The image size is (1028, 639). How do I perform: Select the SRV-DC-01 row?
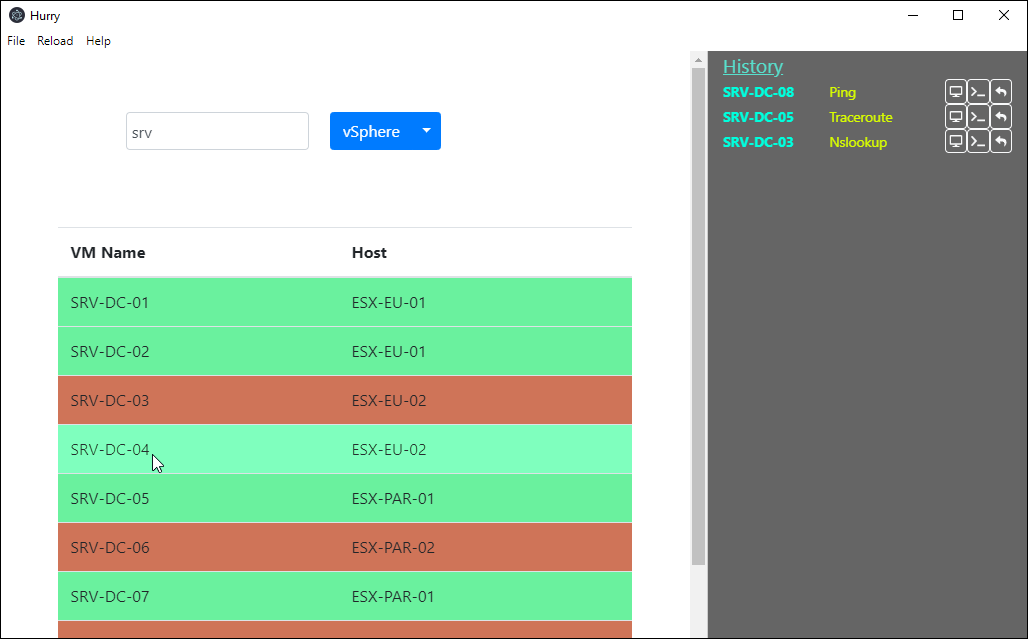click(345, 302)
